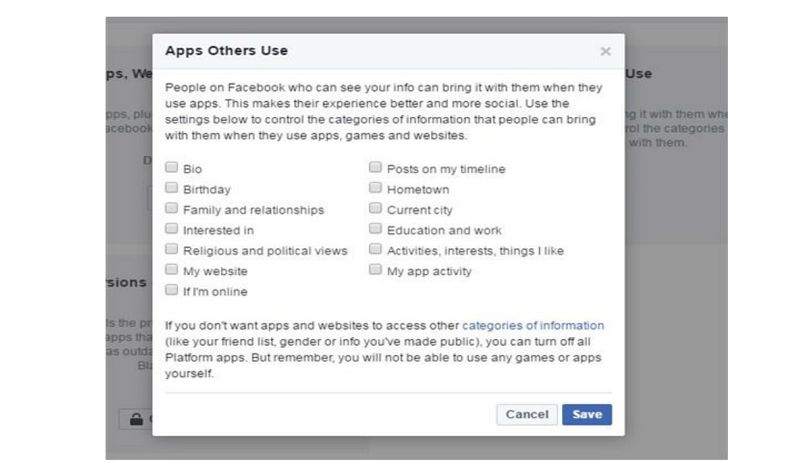Click the lock icon behind the dialog
808x473 pixels.
(137, 419)
